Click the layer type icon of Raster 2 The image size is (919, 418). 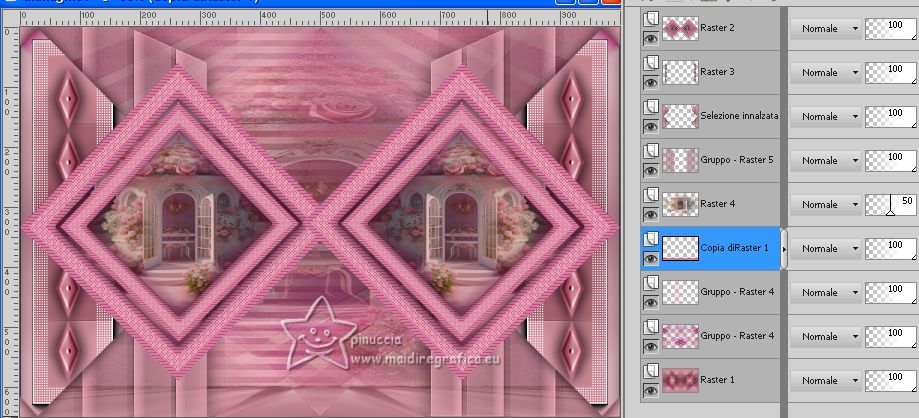(651, 19)
